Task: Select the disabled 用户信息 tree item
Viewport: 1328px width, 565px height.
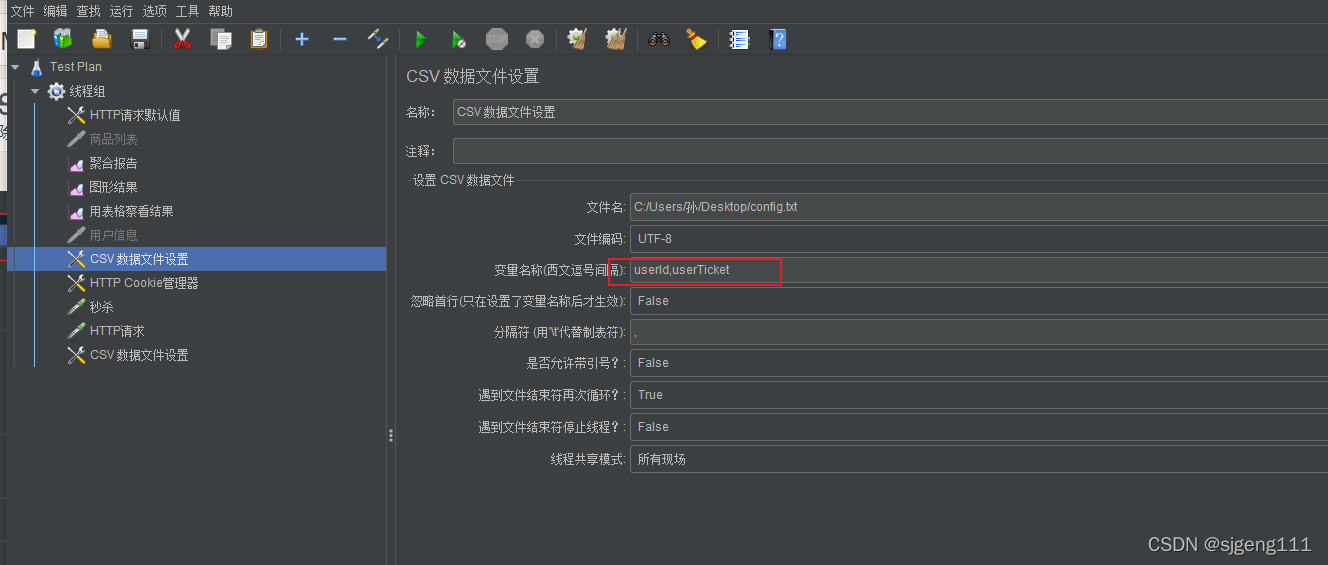Action: point(114,235)
